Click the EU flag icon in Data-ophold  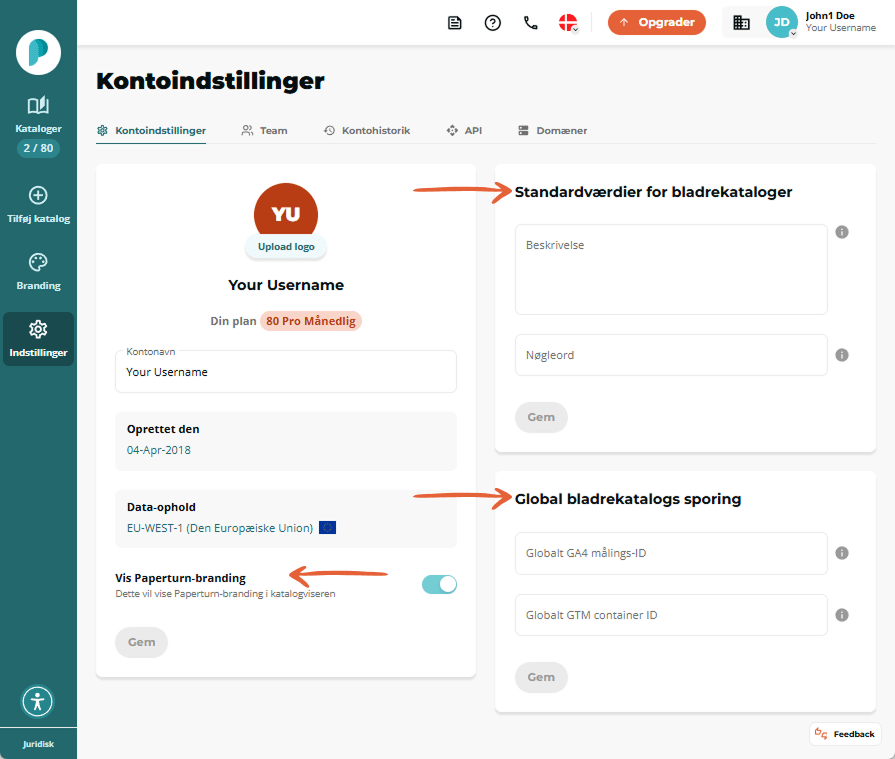pos(327,528)
